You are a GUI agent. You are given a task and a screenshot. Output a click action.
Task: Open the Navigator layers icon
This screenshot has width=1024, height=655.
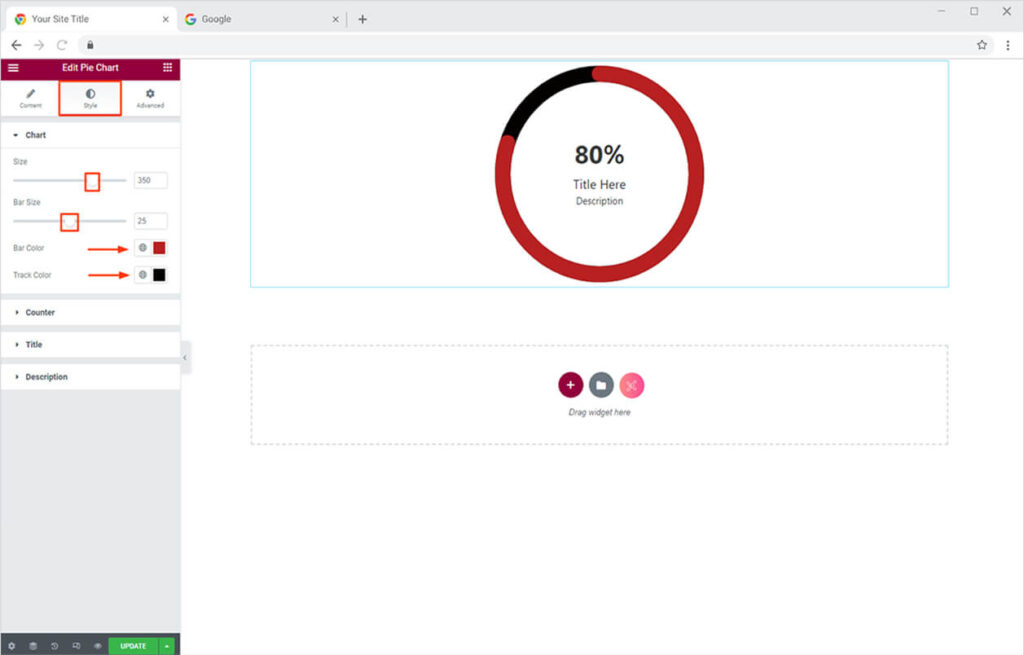(x=33, y=646)
